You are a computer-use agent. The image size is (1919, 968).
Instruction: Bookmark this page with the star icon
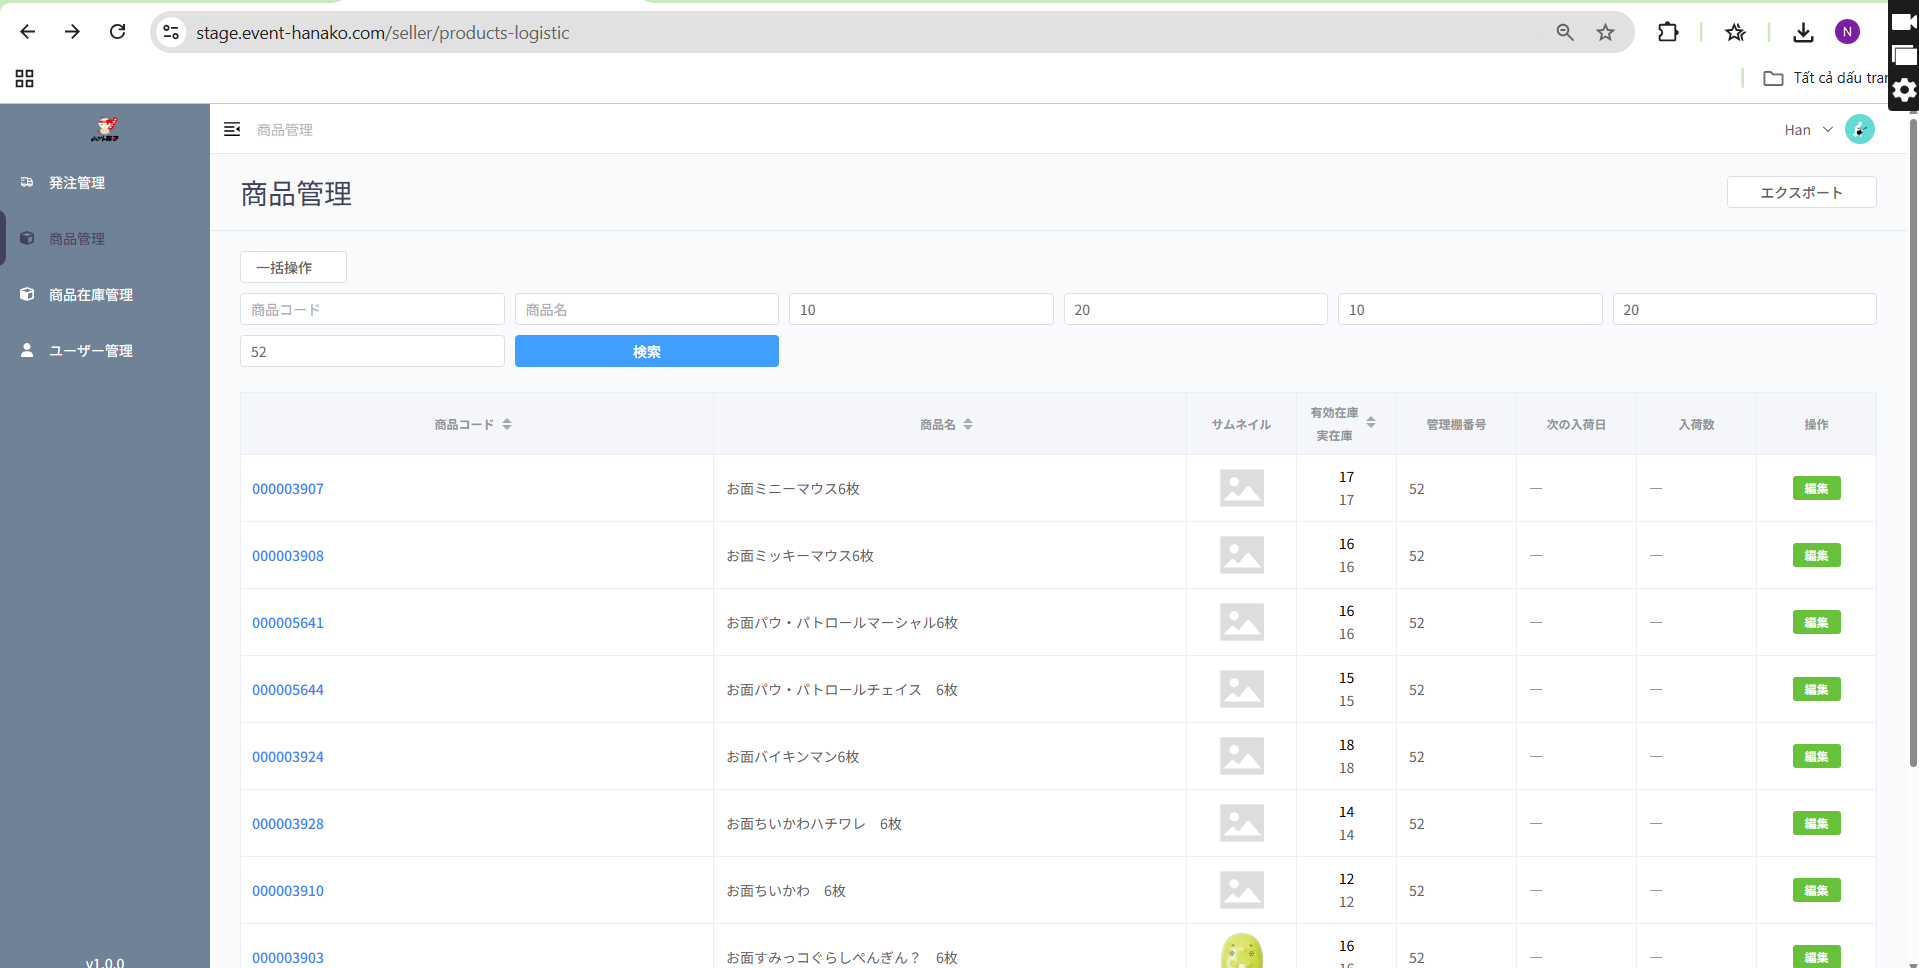[1605, 32]
